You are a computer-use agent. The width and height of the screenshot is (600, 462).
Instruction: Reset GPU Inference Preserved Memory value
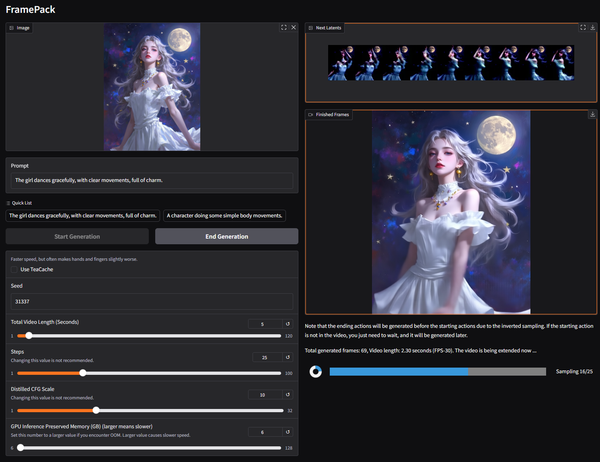pyautogui.click(x=288, y=432)
